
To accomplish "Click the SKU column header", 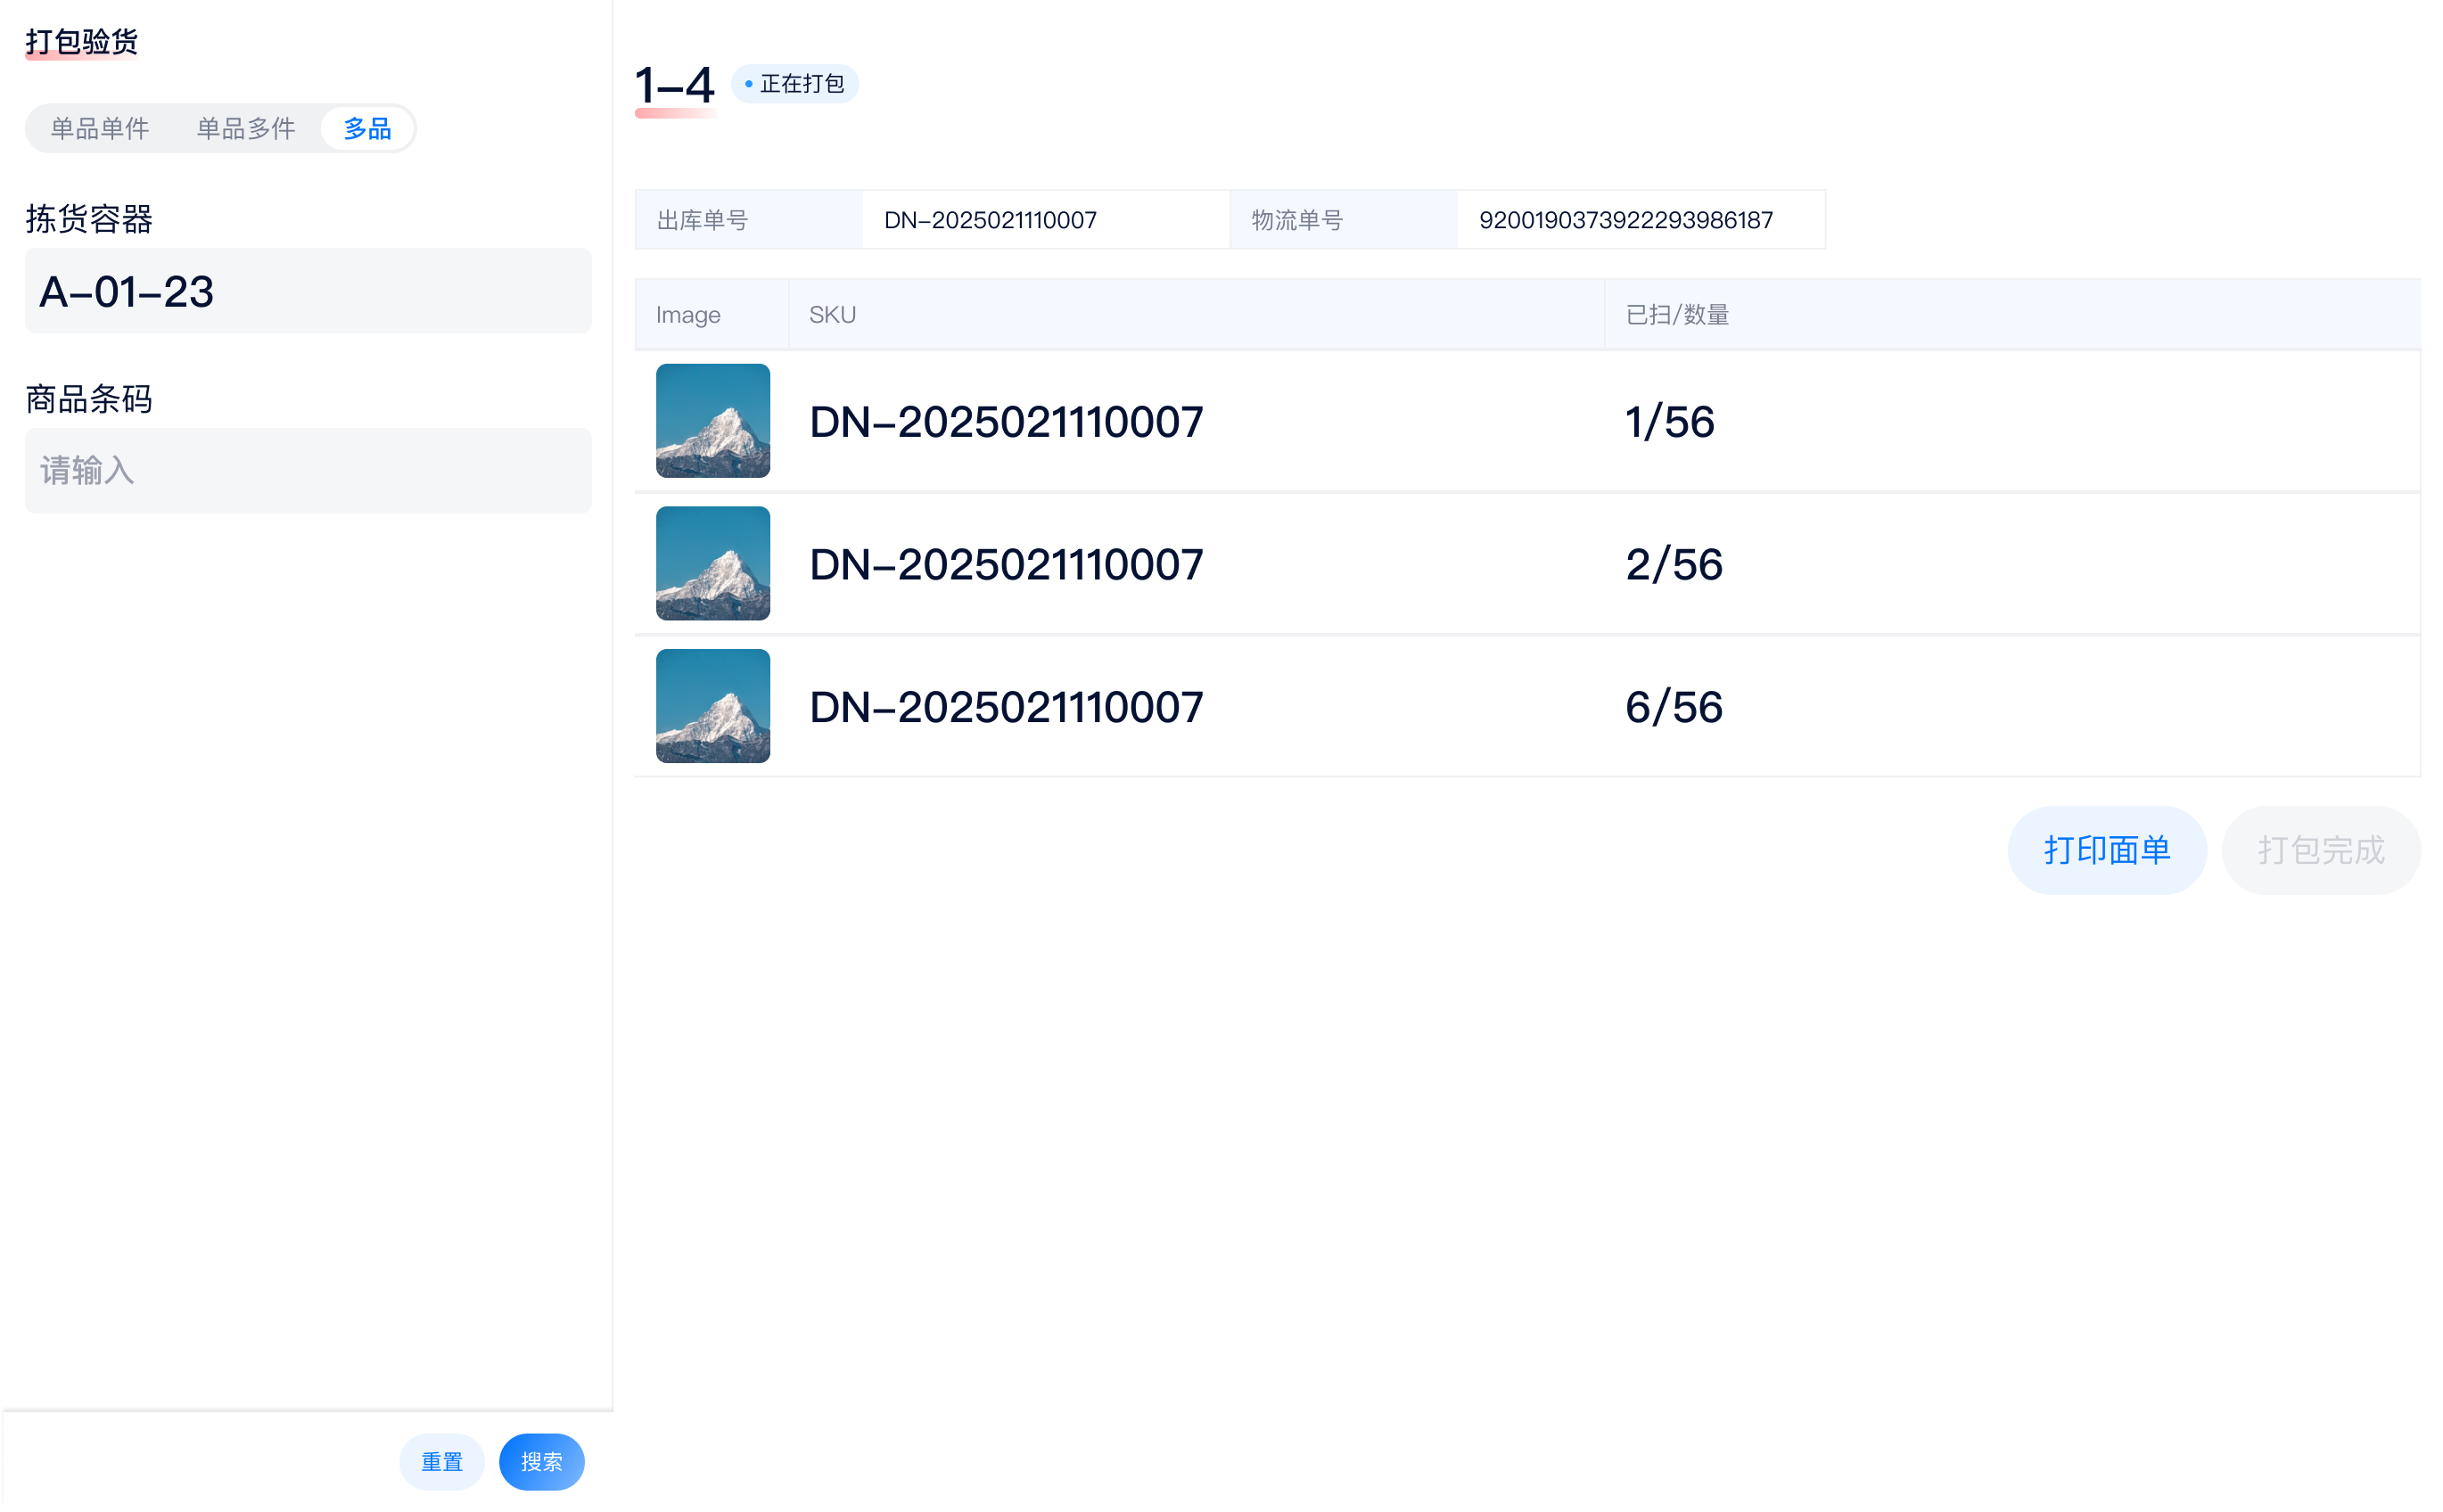I will click(832, 315).
